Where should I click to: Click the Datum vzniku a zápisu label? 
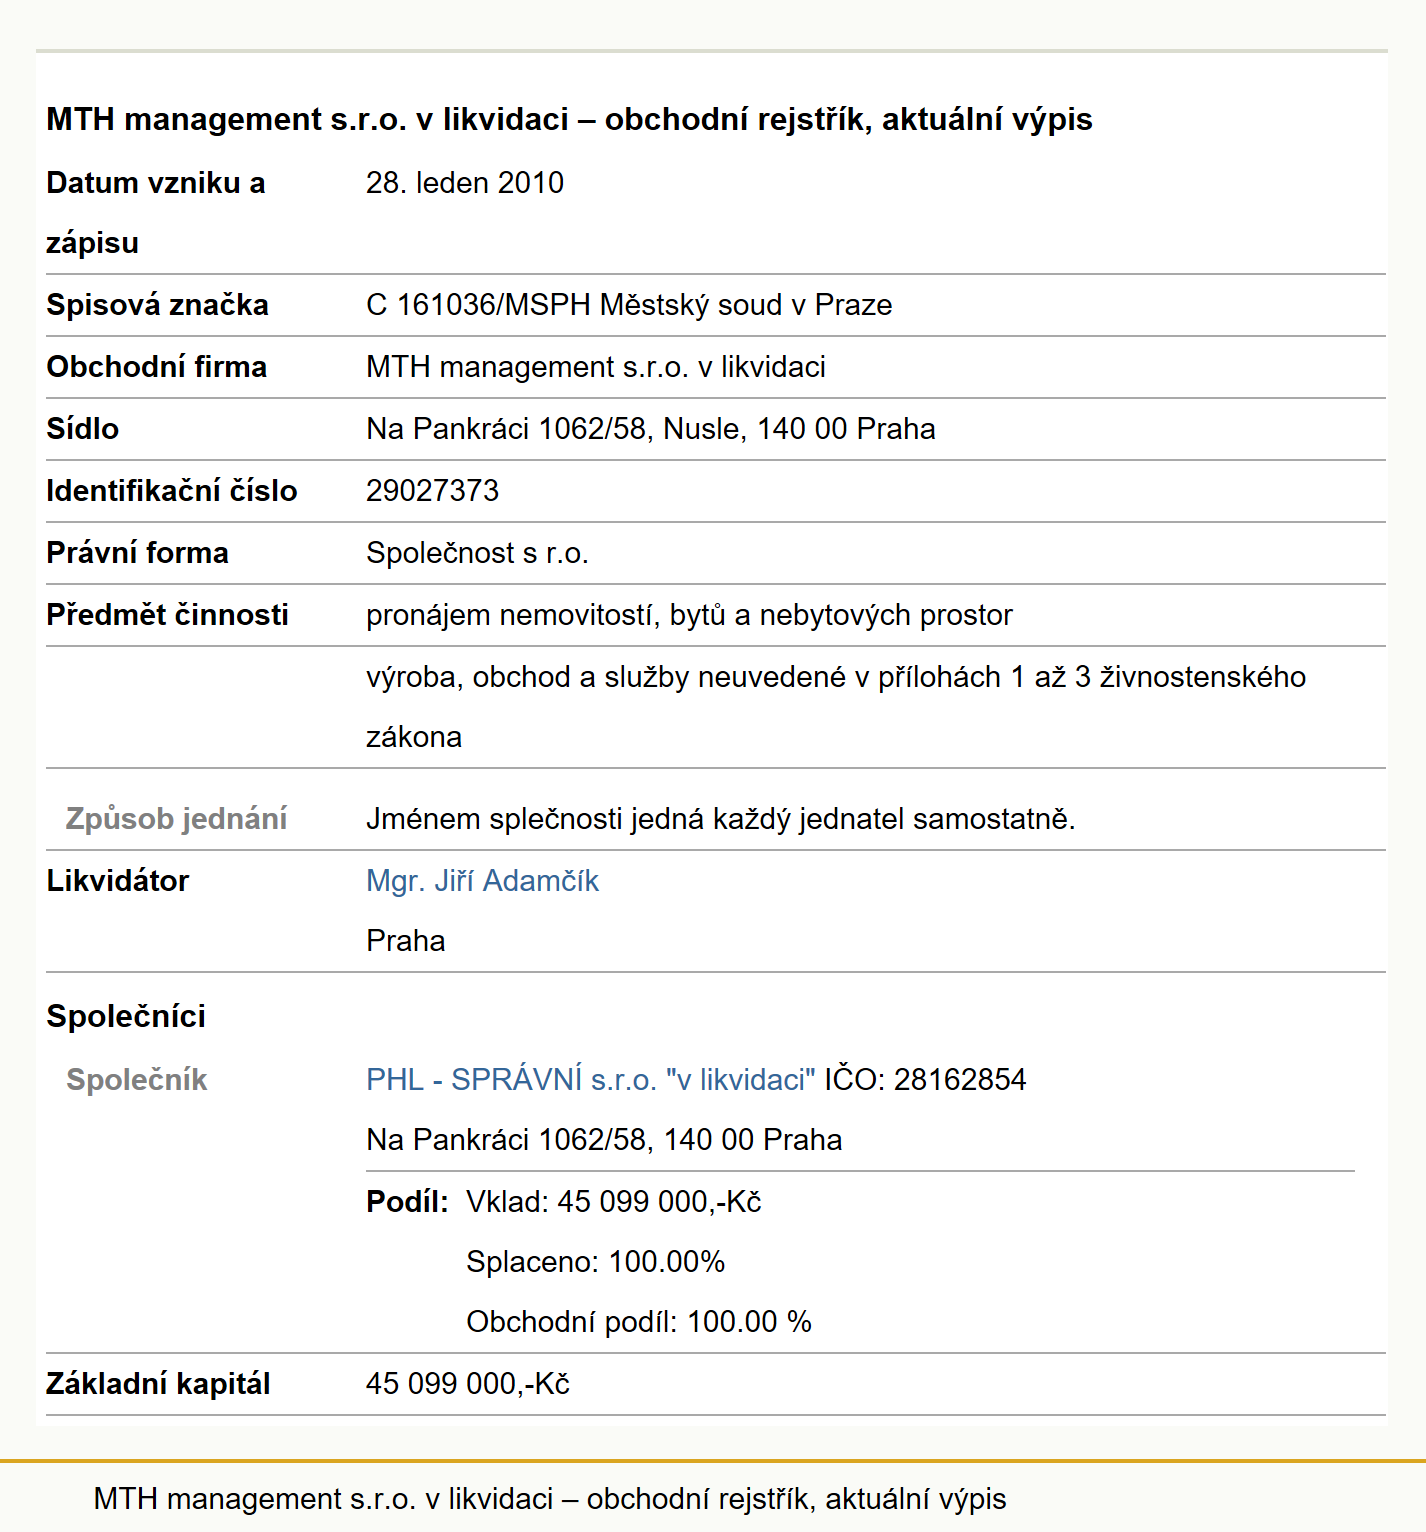click(x=155, y=213)
